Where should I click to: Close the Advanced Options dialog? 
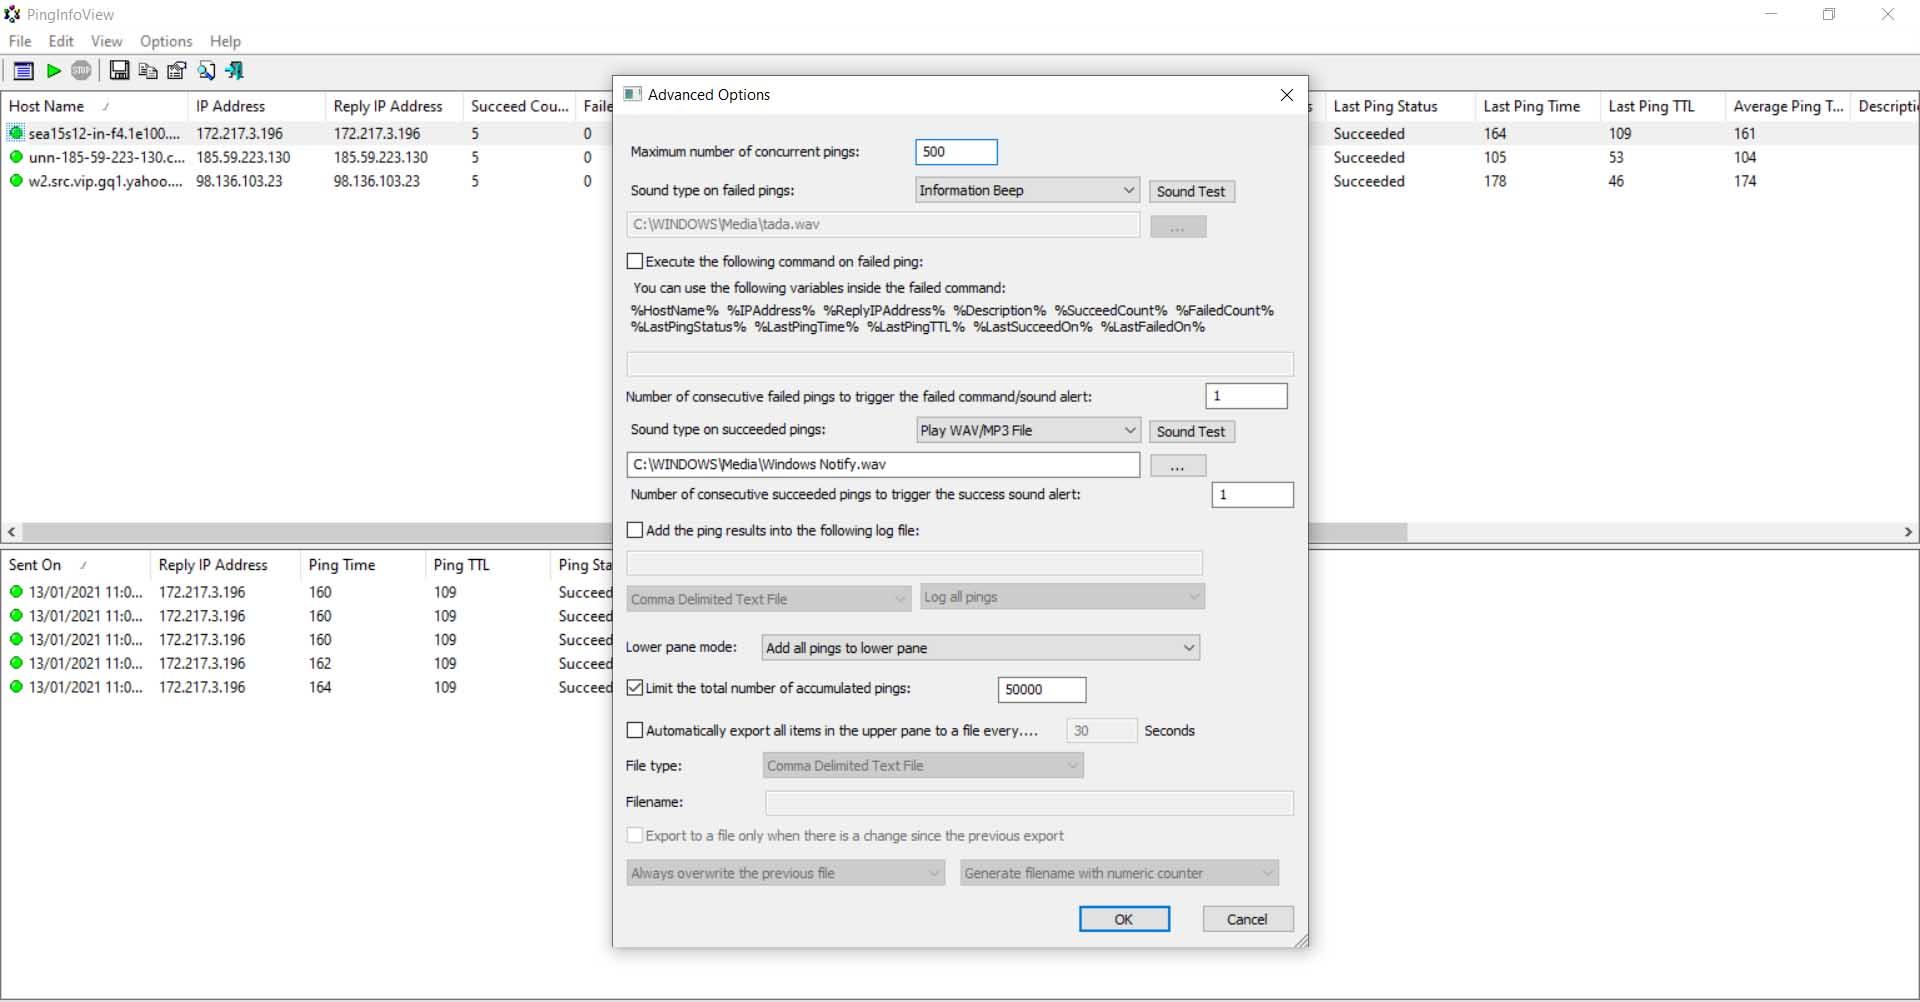coord(1287,95)
